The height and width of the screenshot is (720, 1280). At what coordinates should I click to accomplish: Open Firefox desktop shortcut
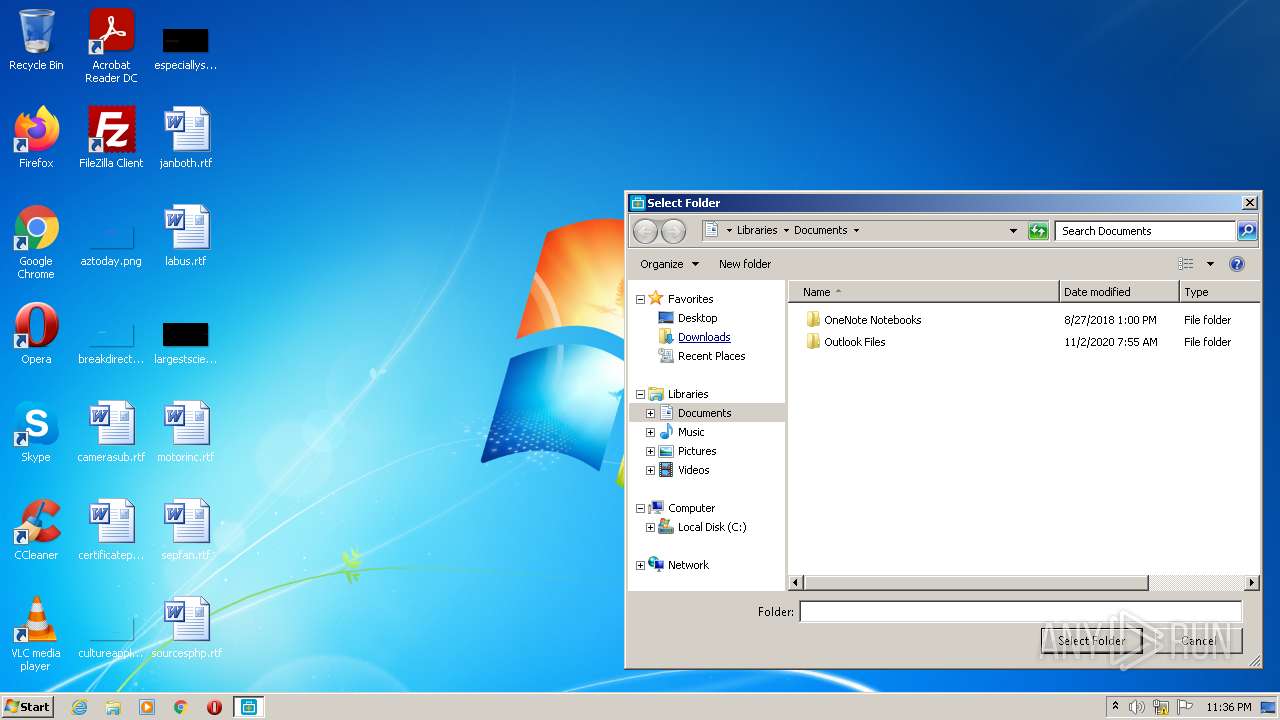pyautogui.click(x=36, y=138)
